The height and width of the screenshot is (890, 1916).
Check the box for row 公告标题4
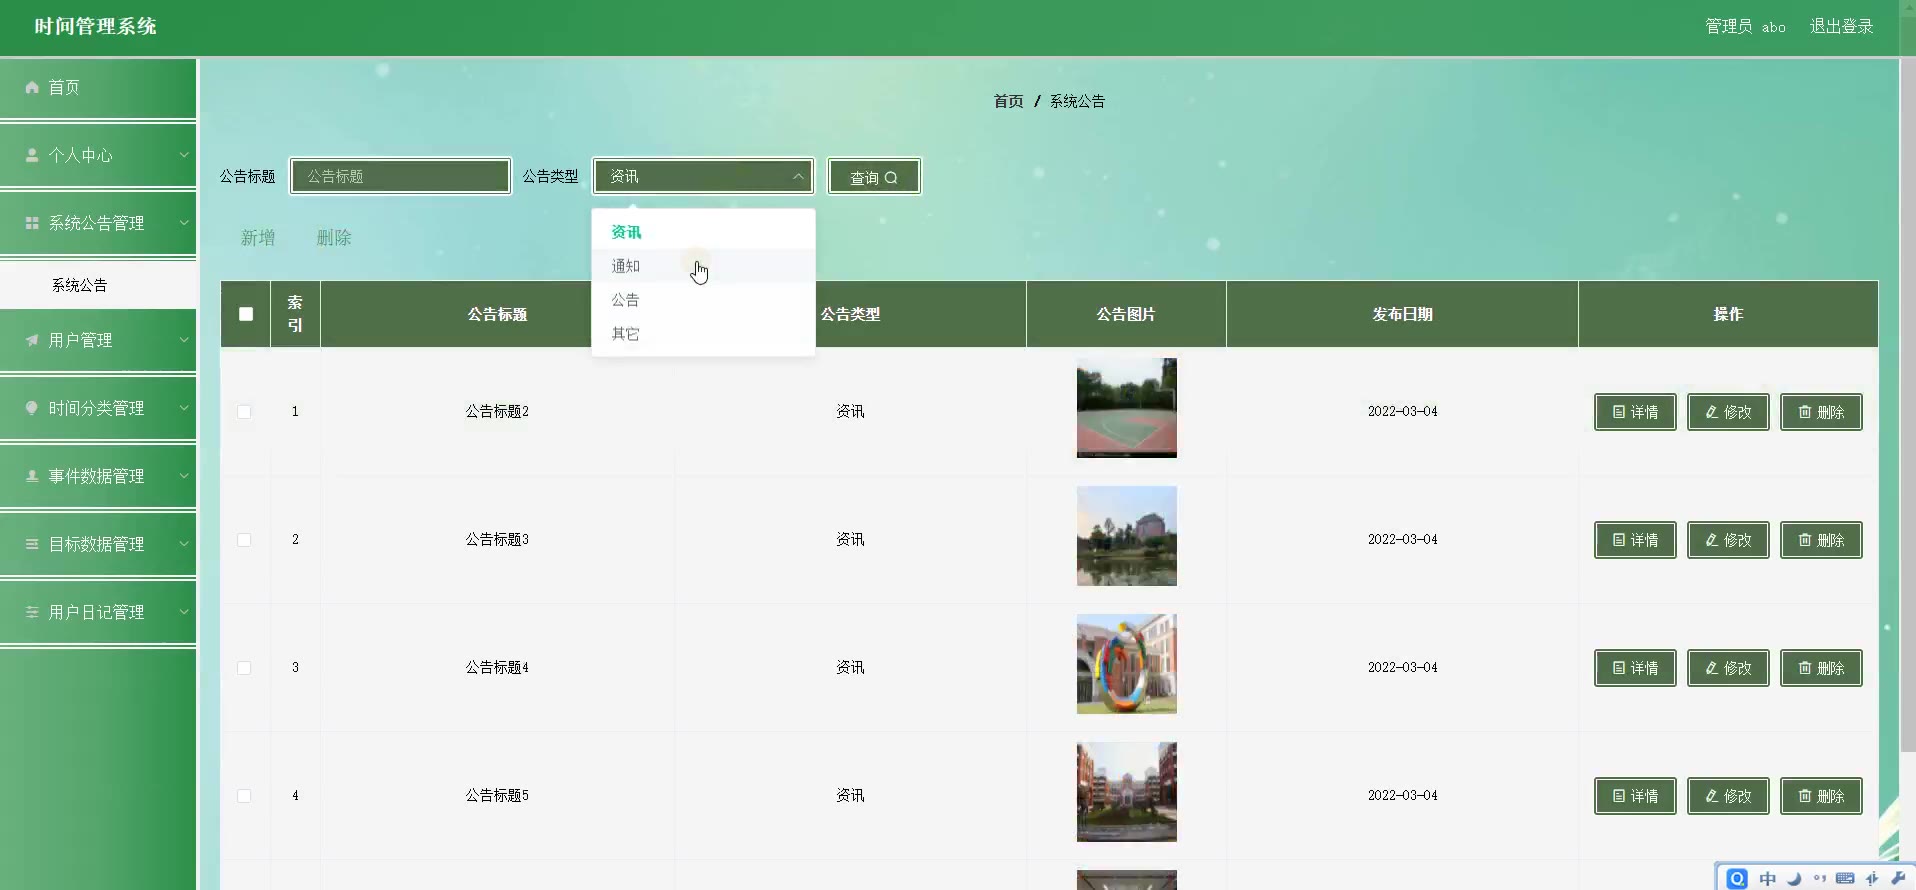click(x=244, y=668)
